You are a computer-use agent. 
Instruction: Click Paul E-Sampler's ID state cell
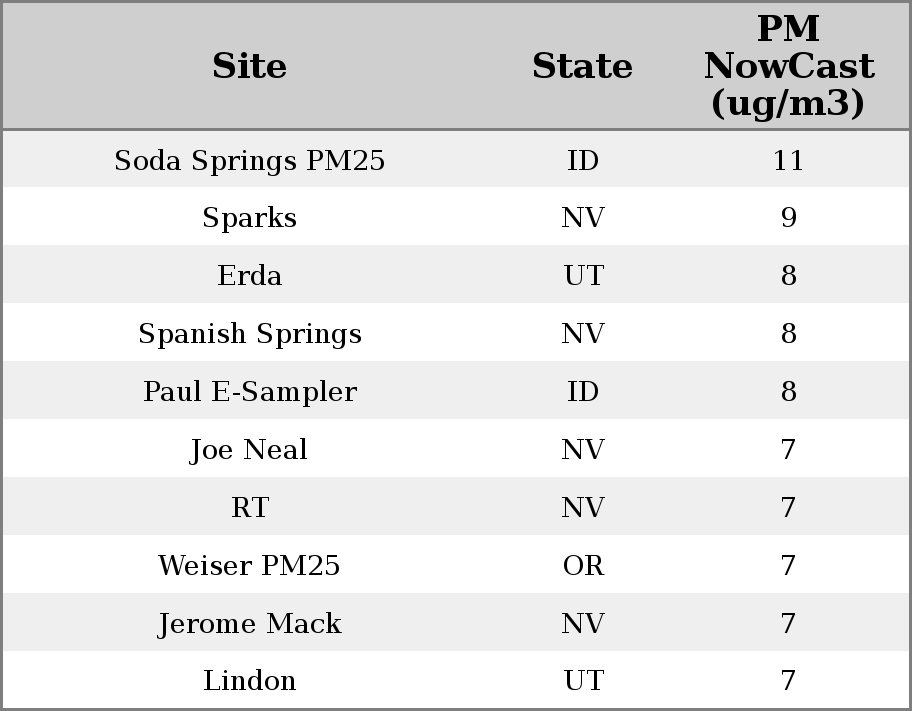coord(583,392)
